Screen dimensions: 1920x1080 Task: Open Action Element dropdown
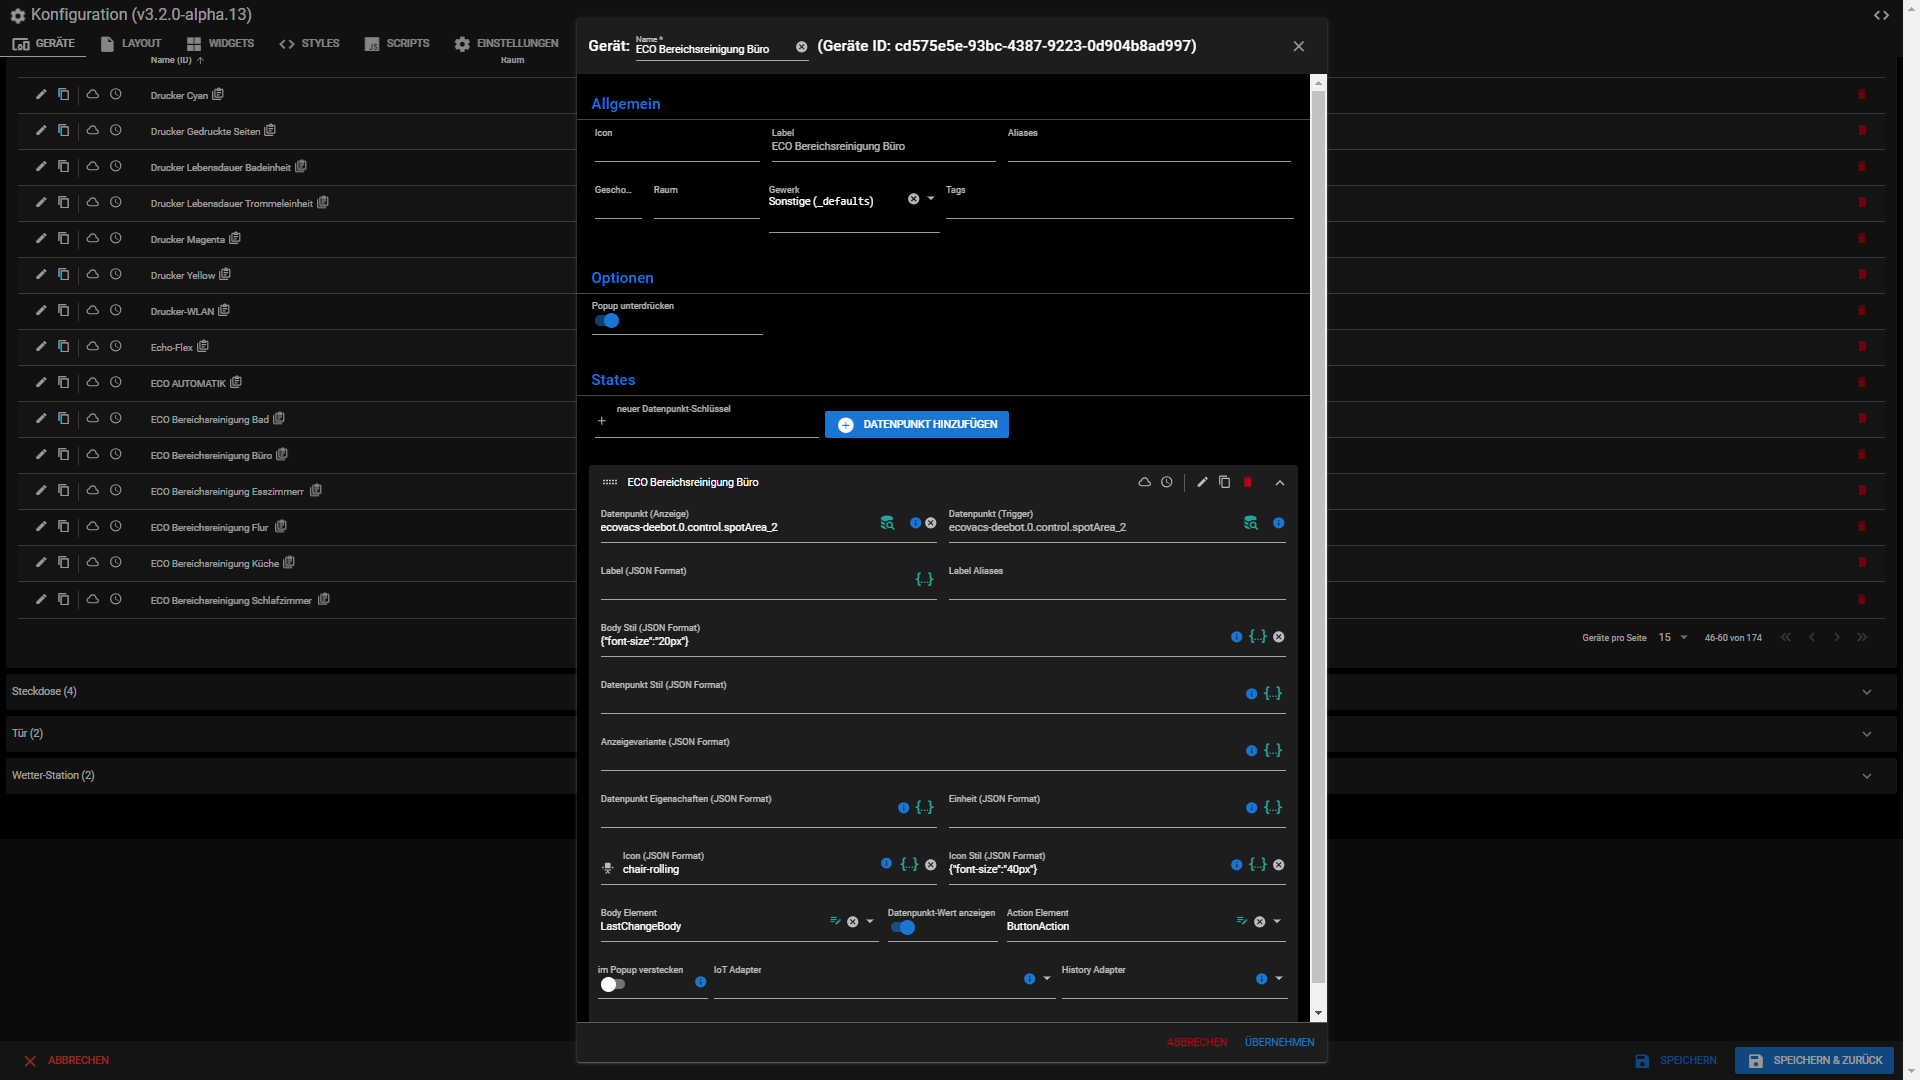1277,922
